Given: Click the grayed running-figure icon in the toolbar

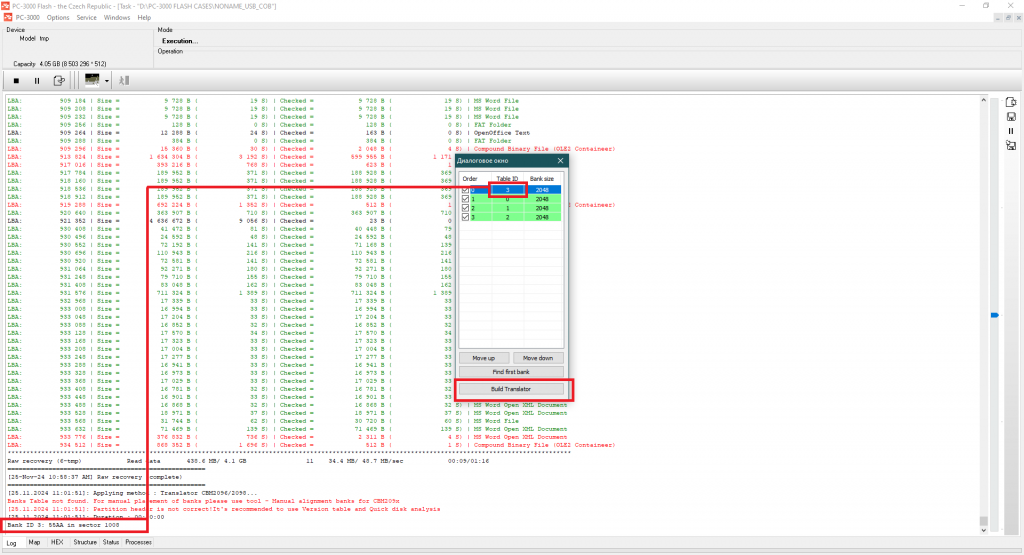Looking at the screenshot, I should pyautogui.click(x=124, y=80).
